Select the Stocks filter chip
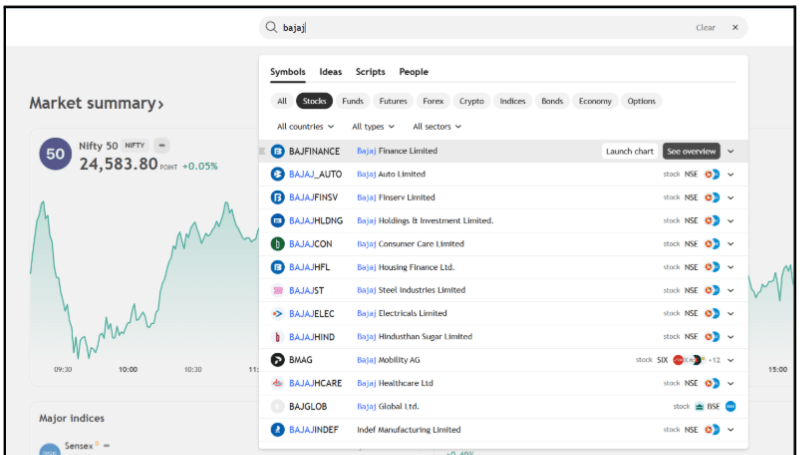The image size is (800, 455). [314, 101]
